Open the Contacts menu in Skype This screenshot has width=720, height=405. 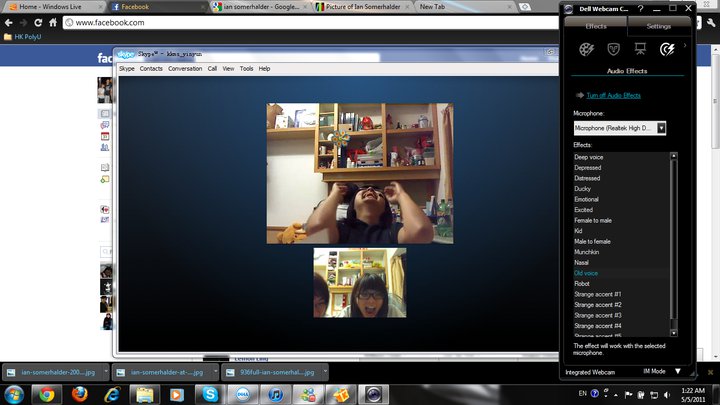[x=151, y=69]
